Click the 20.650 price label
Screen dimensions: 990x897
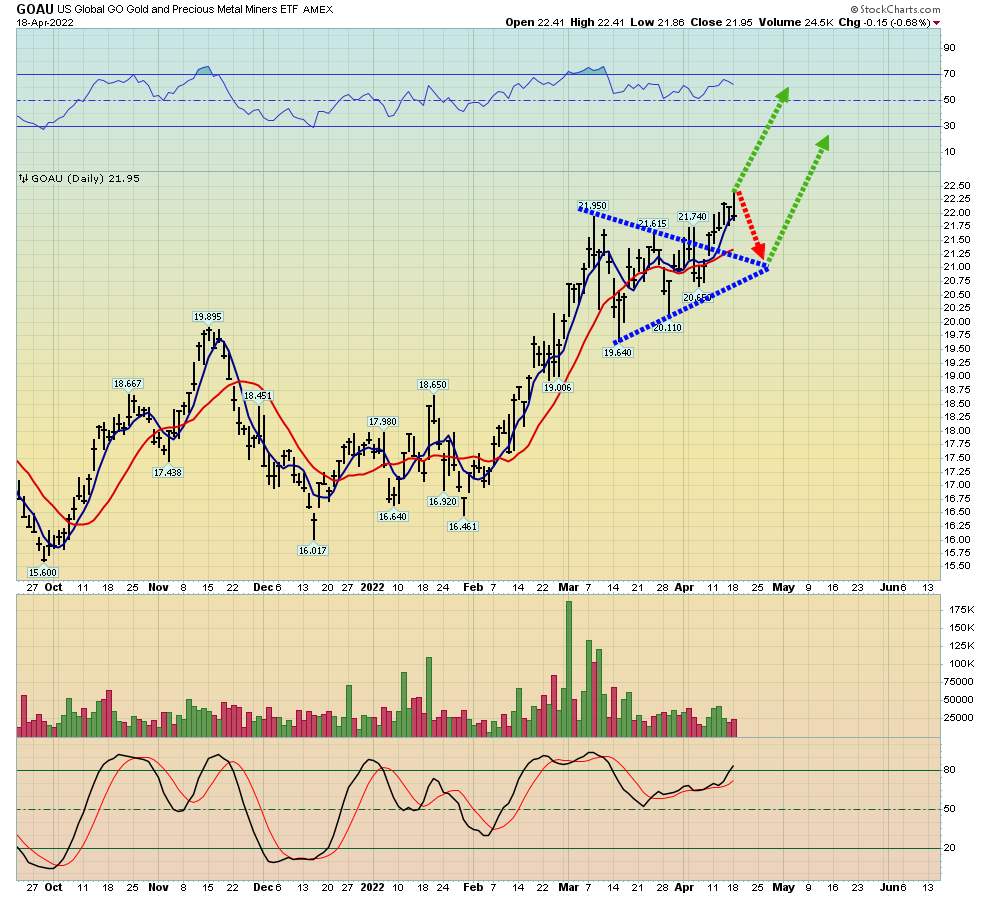point(697,297)
